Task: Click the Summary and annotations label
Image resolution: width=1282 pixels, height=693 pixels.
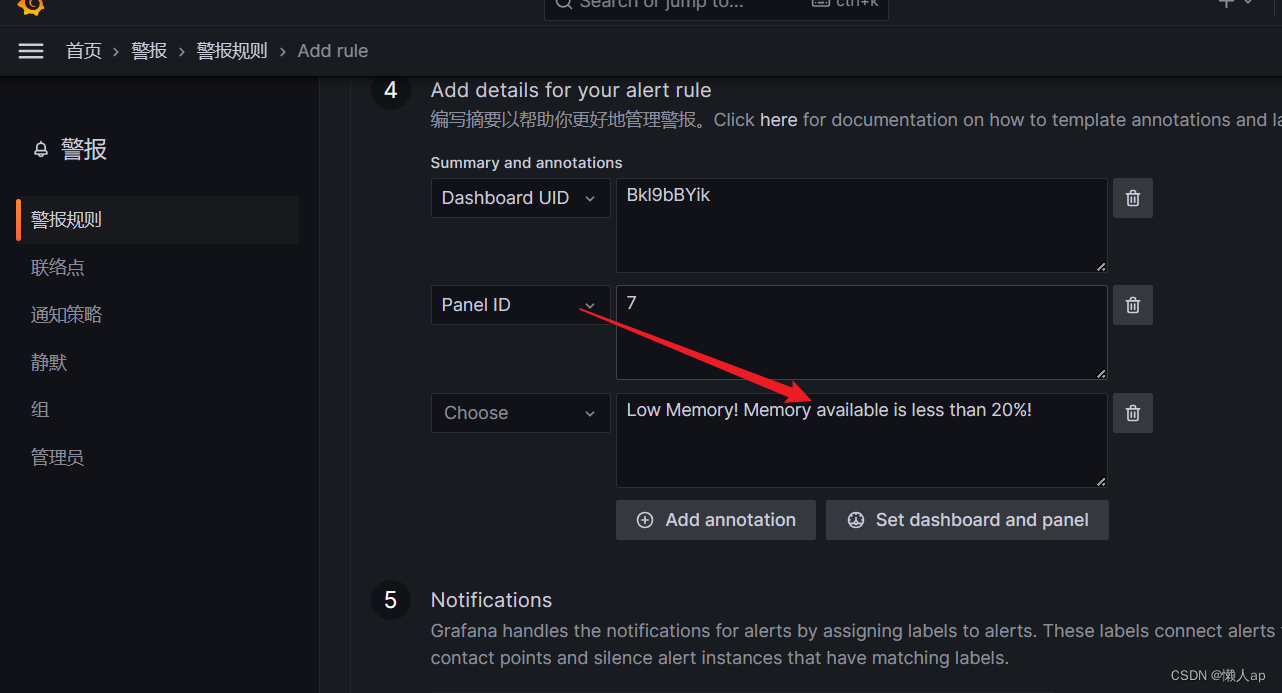Action: (526, 163)
